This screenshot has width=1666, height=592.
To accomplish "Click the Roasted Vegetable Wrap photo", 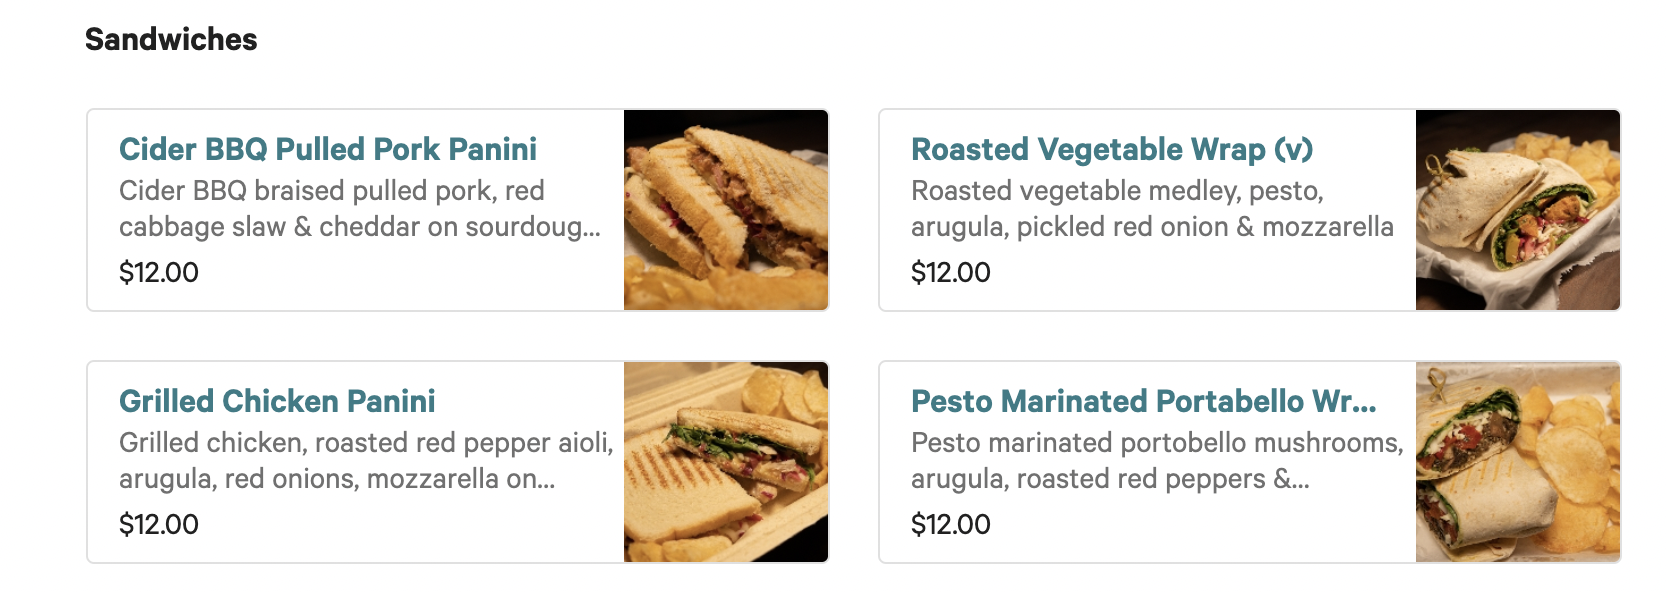I will click(1517, 210).
